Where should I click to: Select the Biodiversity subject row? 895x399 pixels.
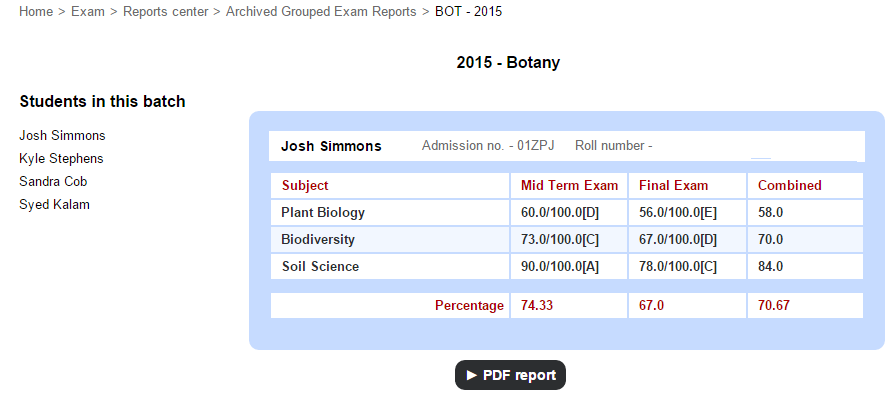(x=567, y=240)
